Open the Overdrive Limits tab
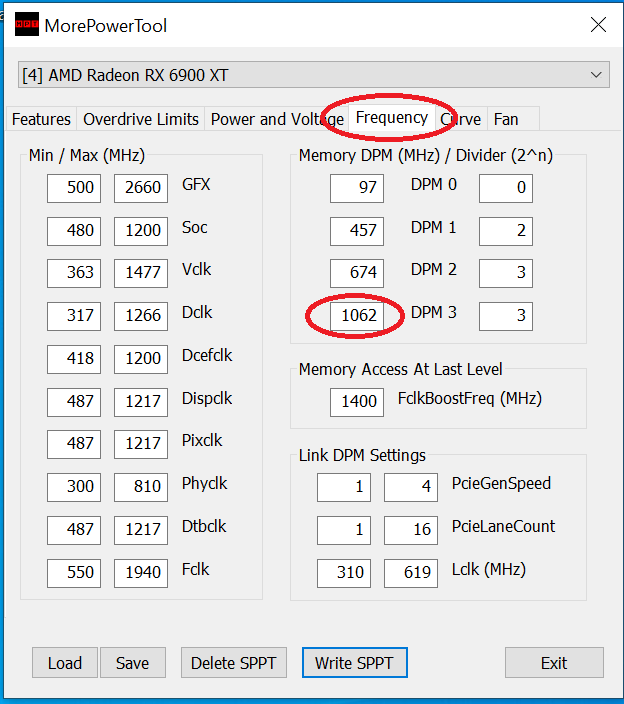This screenshot has width=624, height=704. pyautogui.click(x=141, y=119)
